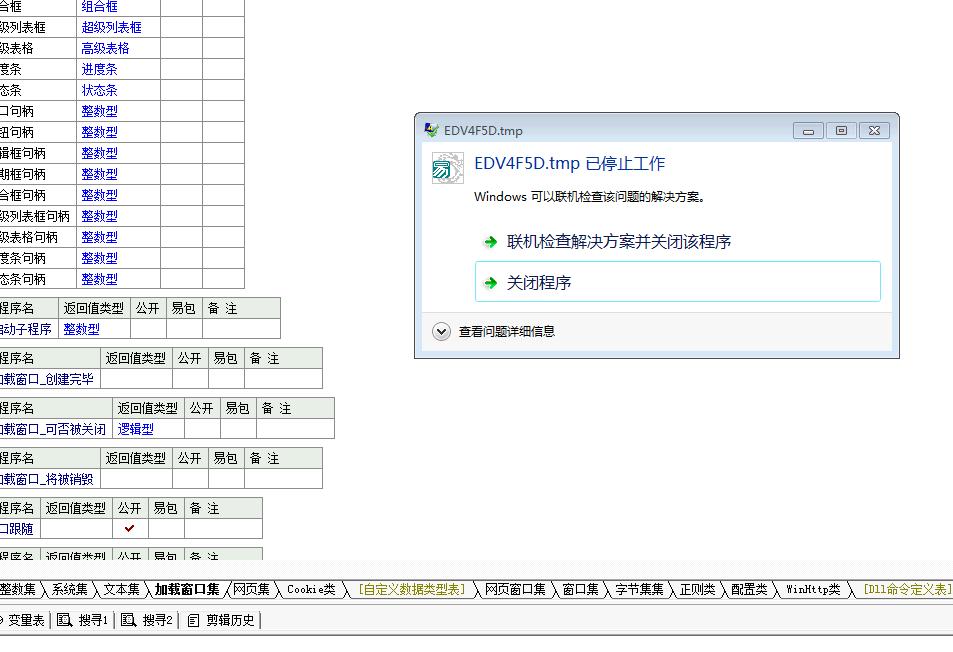Toggle the 公开 checkmark in 口跟随 row
The height and width of the screenshot is (652, 953).
pos(130,529)
